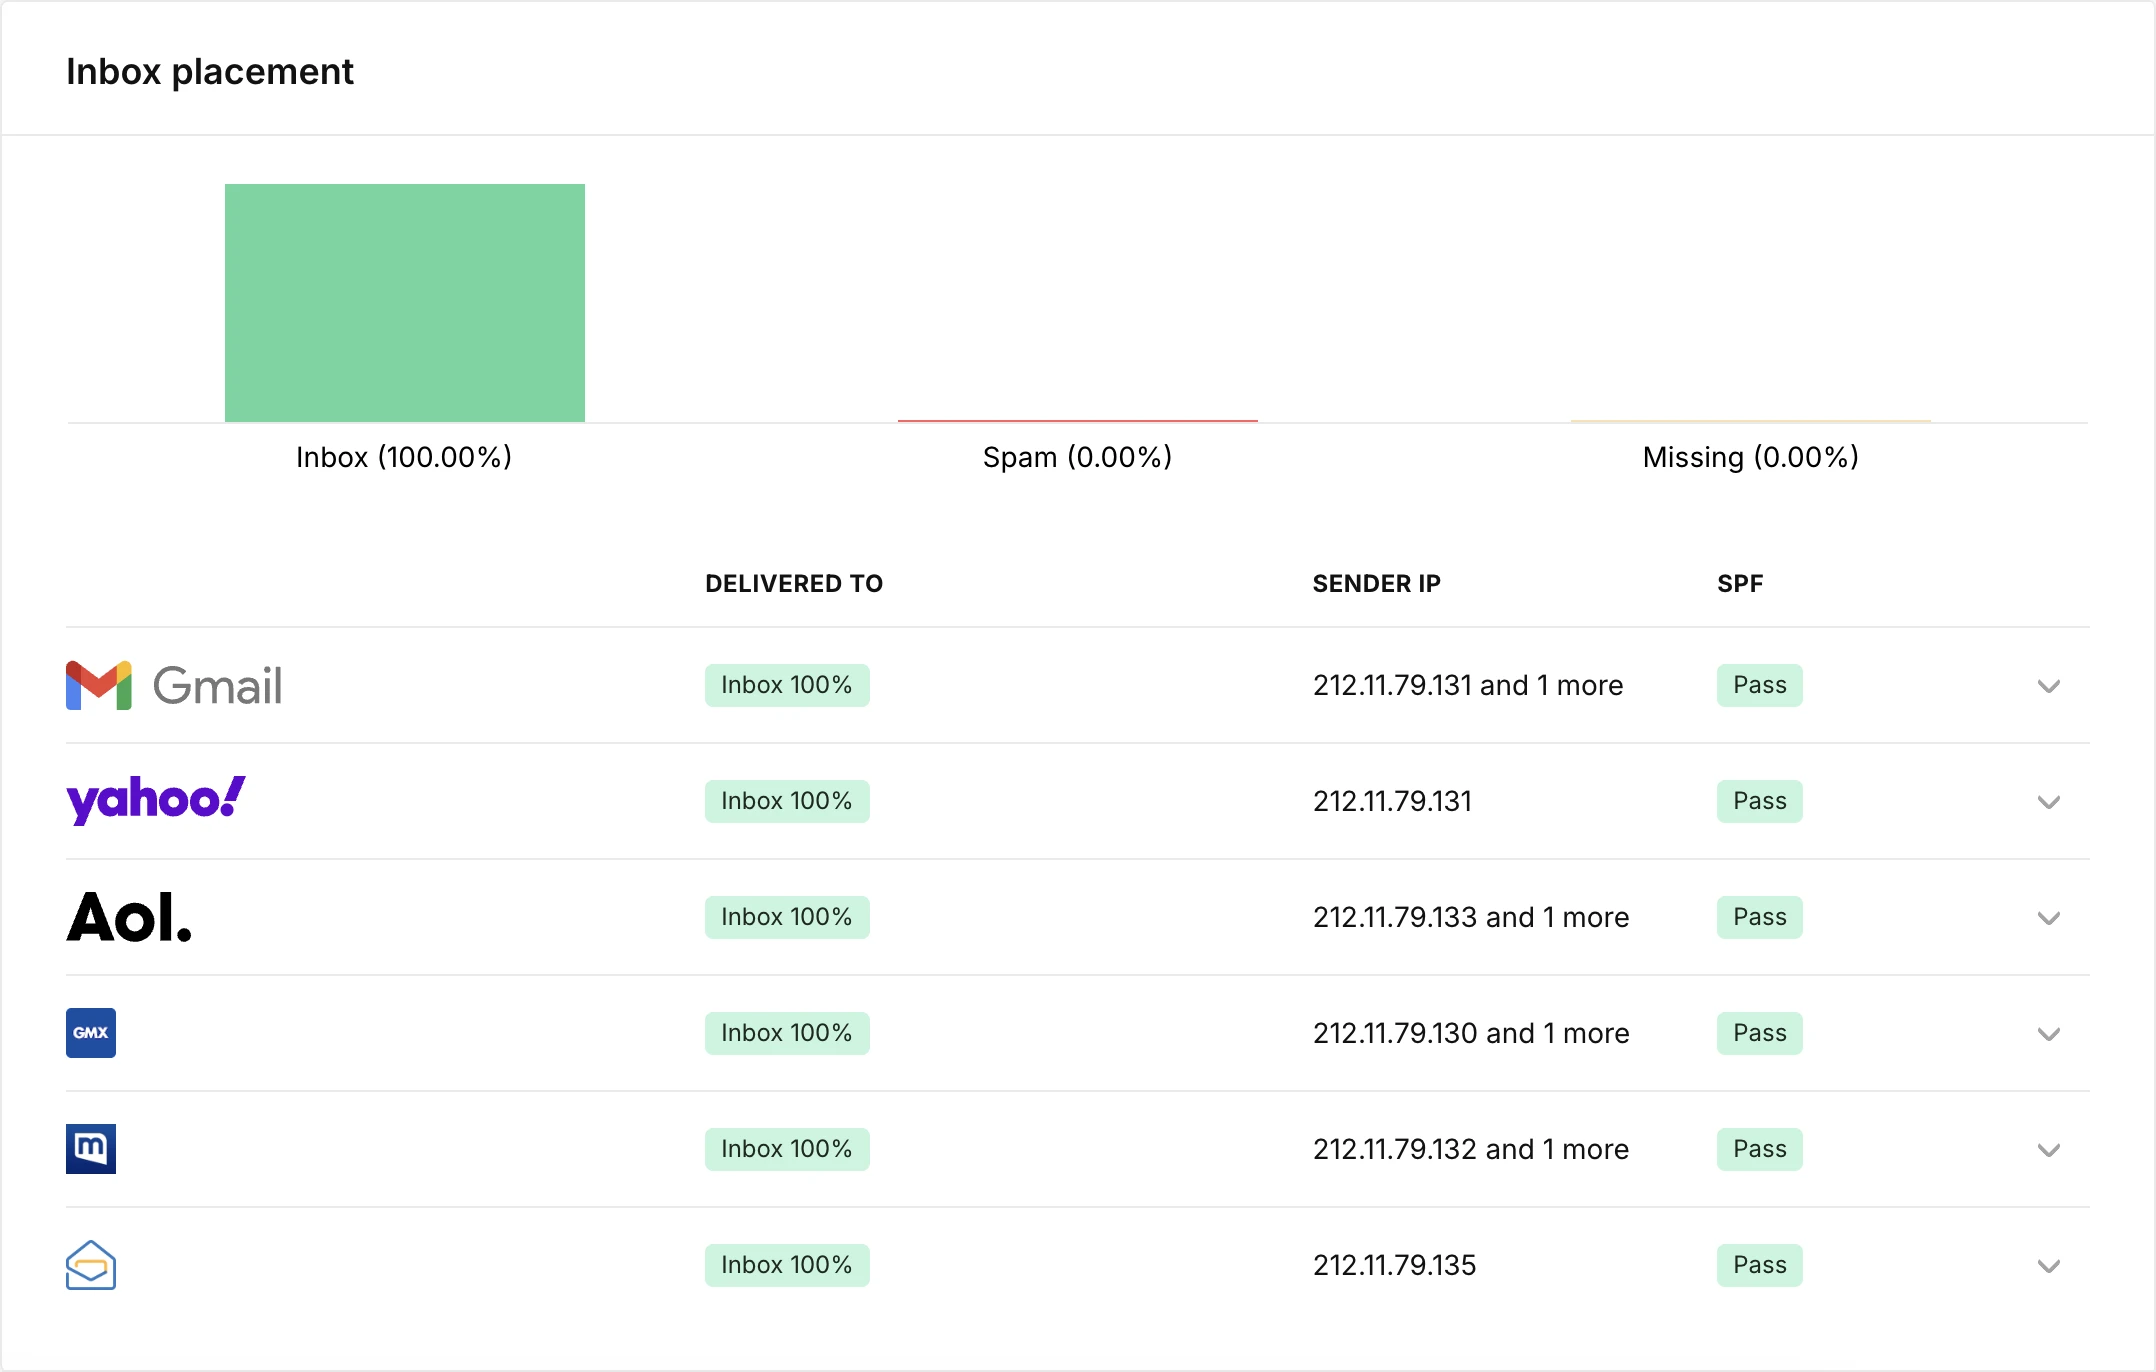
Task: Click the green Inbox bar in chart
Action: 404,302
